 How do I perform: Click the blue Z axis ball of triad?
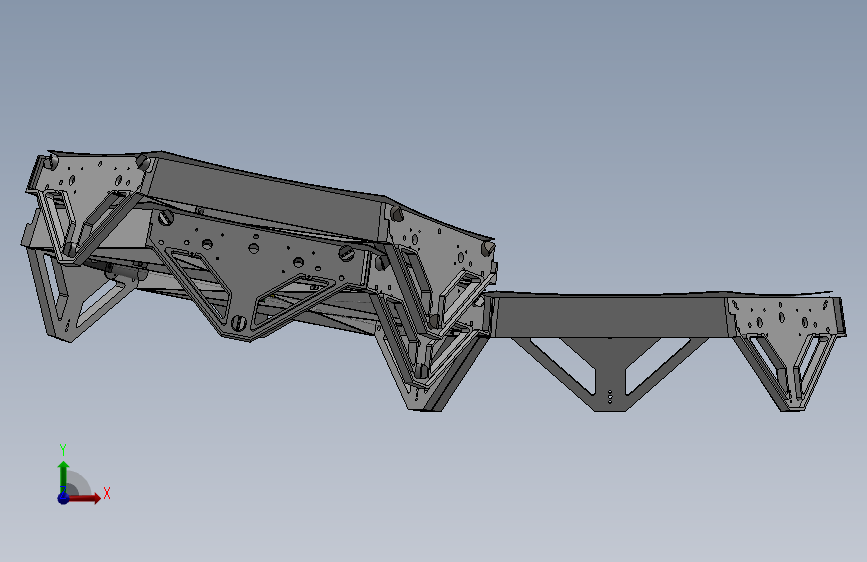(63, 498)
